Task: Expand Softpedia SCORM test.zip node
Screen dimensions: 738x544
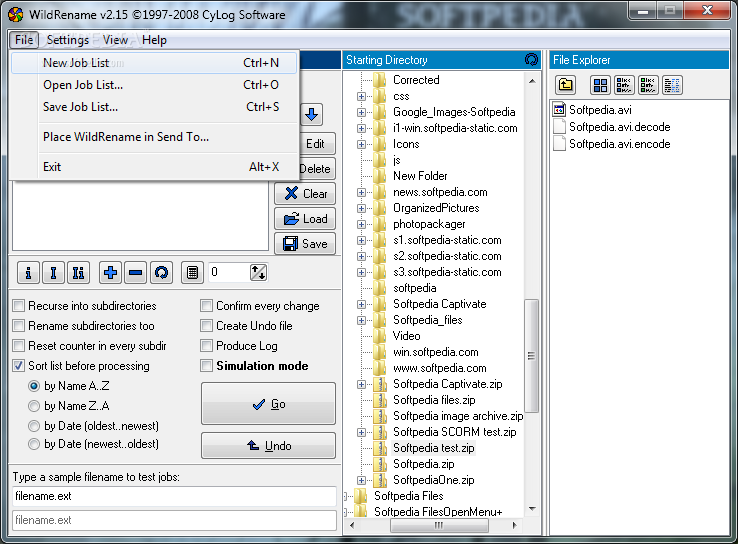Action: tap(361, 432)
